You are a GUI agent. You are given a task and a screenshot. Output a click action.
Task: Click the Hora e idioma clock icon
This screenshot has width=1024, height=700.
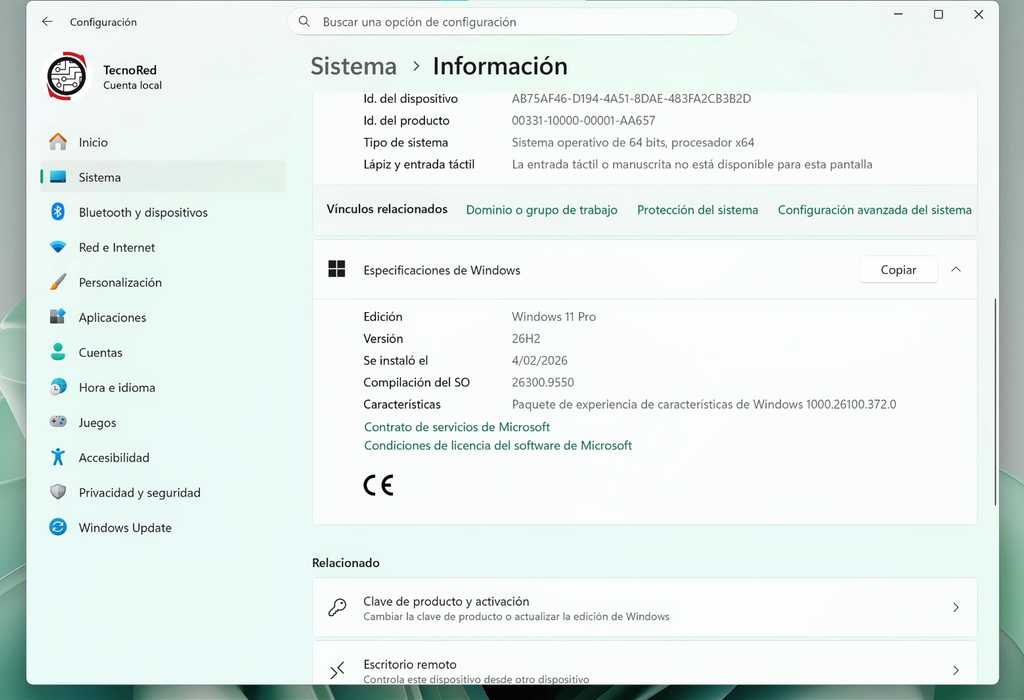click(58, 387)
